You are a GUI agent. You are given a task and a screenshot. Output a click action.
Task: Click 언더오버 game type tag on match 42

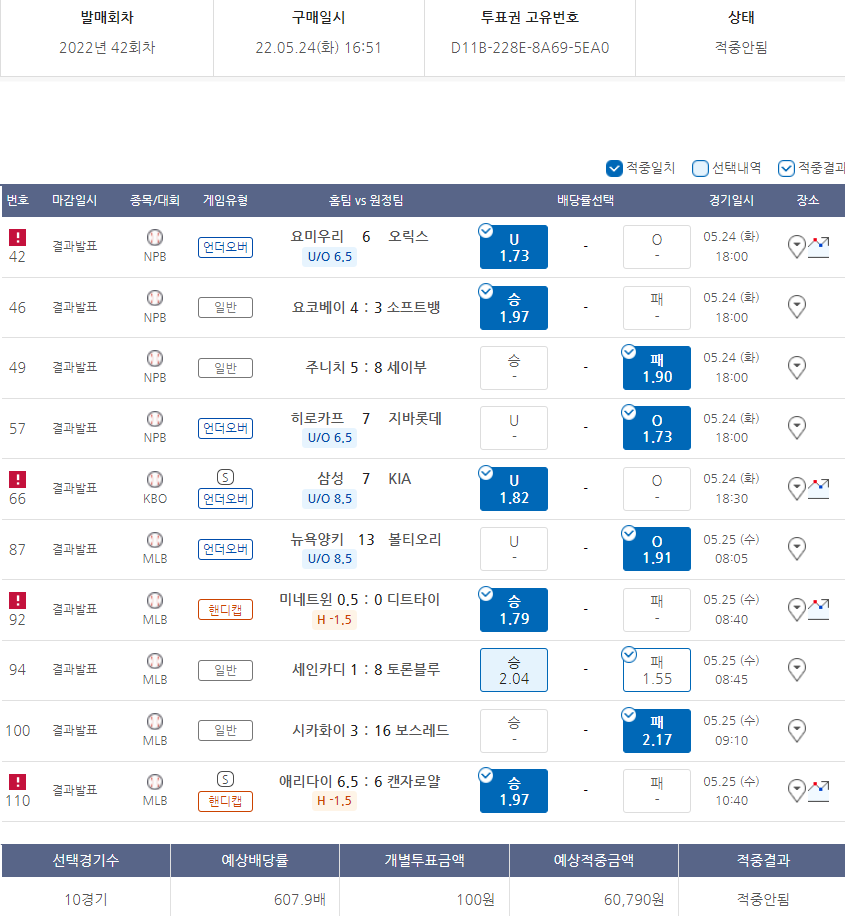226,247
